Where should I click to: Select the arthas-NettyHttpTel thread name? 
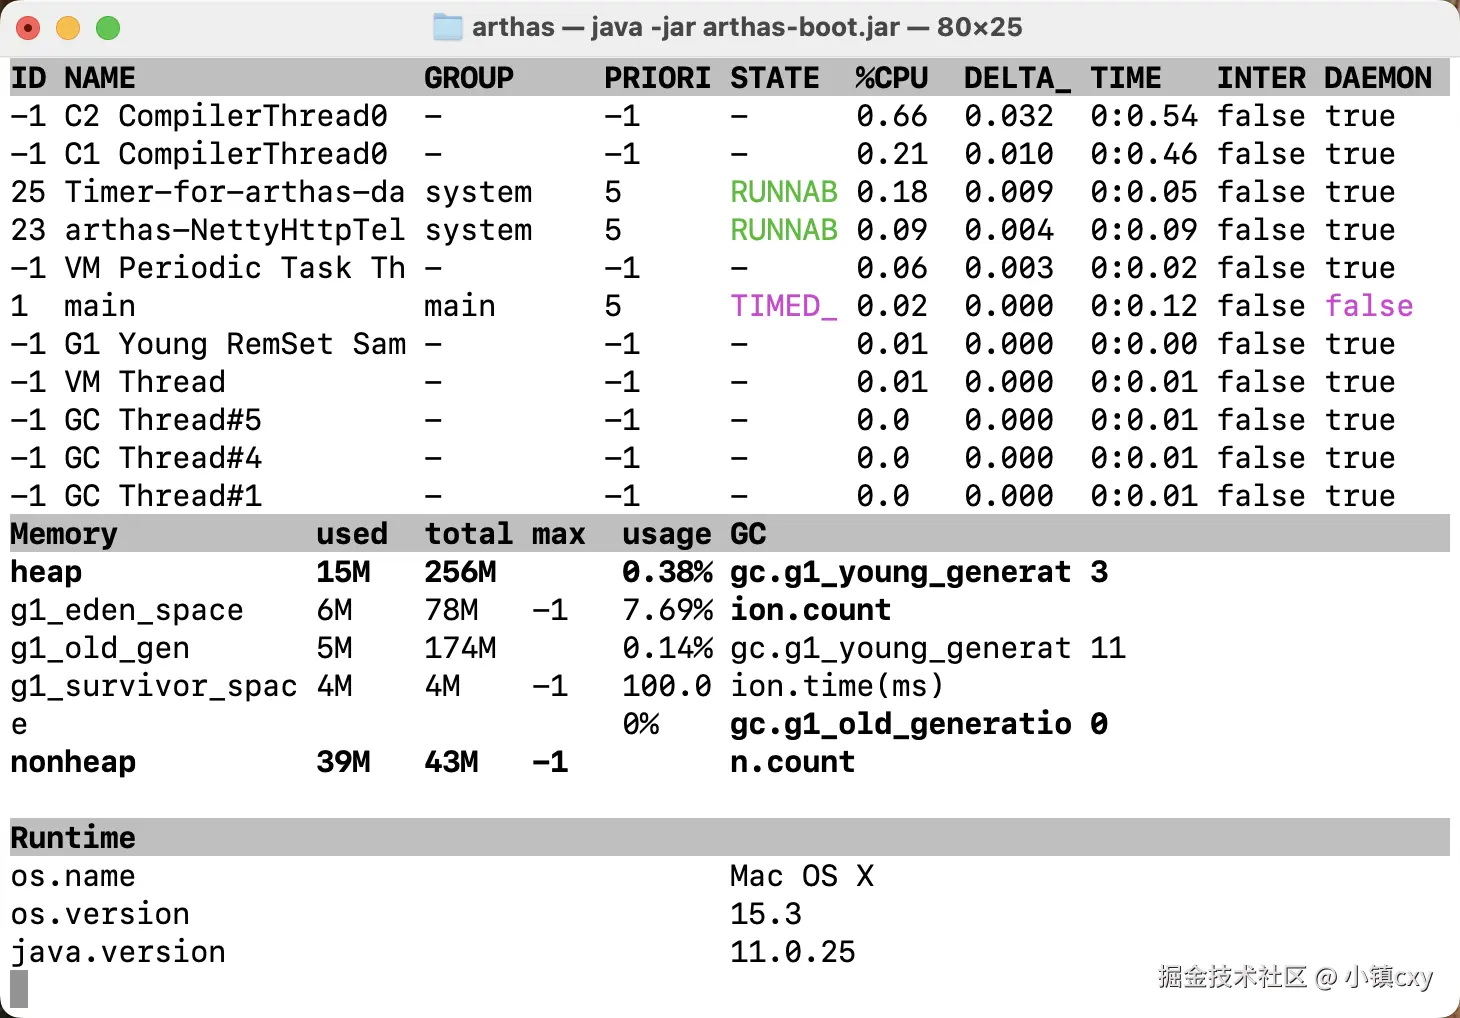(x=235, y=230)
